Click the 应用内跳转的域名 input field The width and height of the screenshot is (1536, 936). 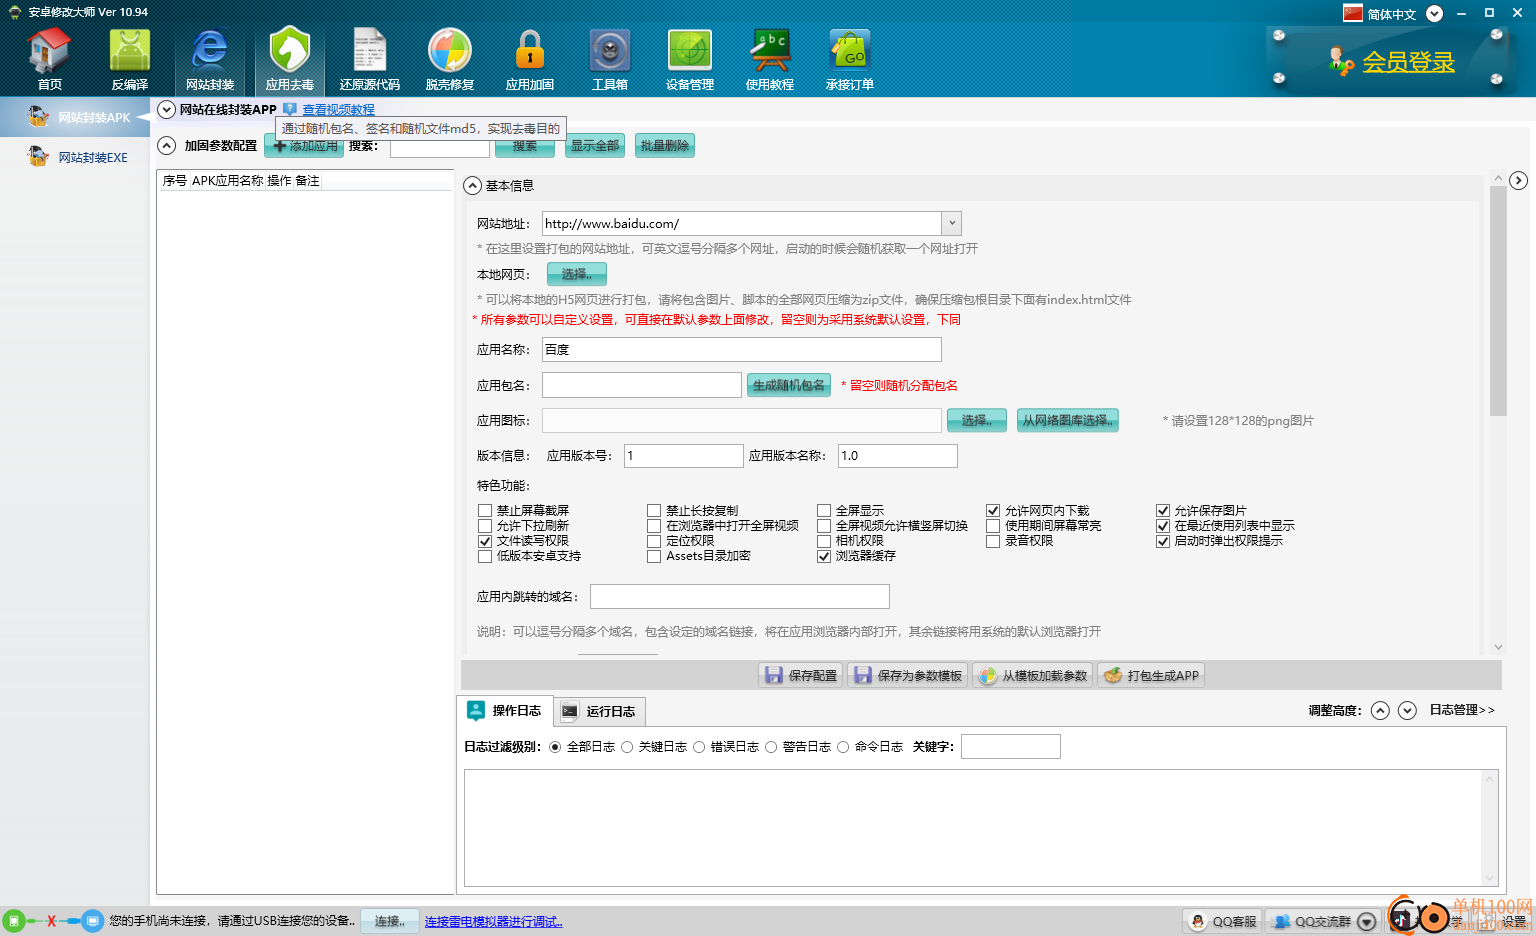740,596
